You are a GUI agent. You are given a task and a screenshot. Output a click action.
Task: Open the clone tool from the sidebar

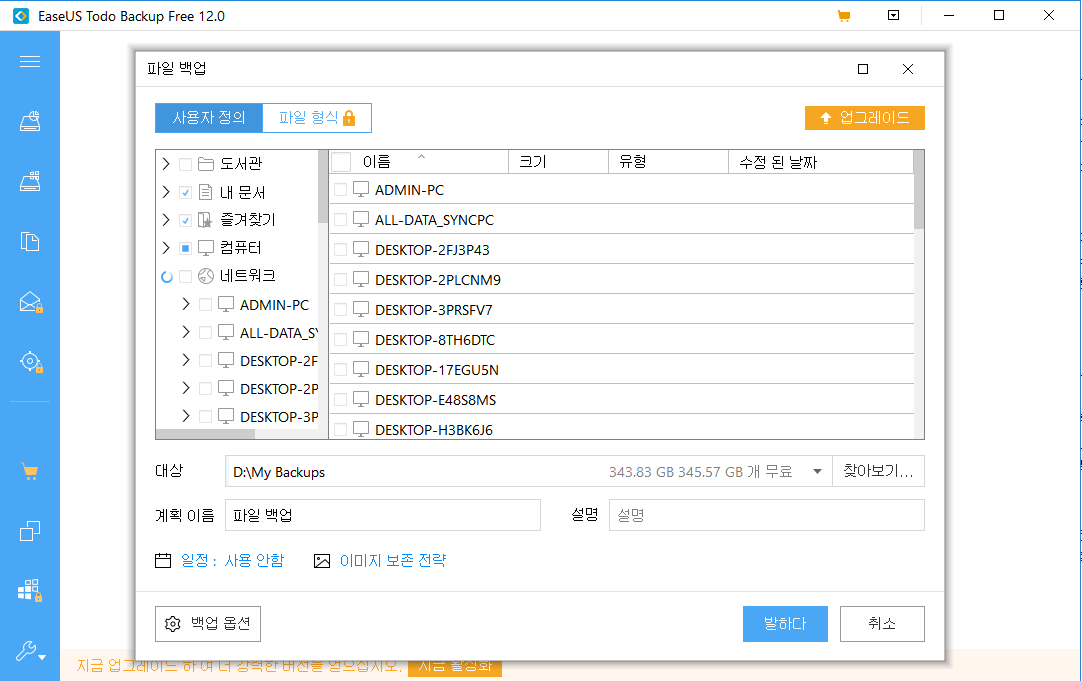click(x=30, y=531)
